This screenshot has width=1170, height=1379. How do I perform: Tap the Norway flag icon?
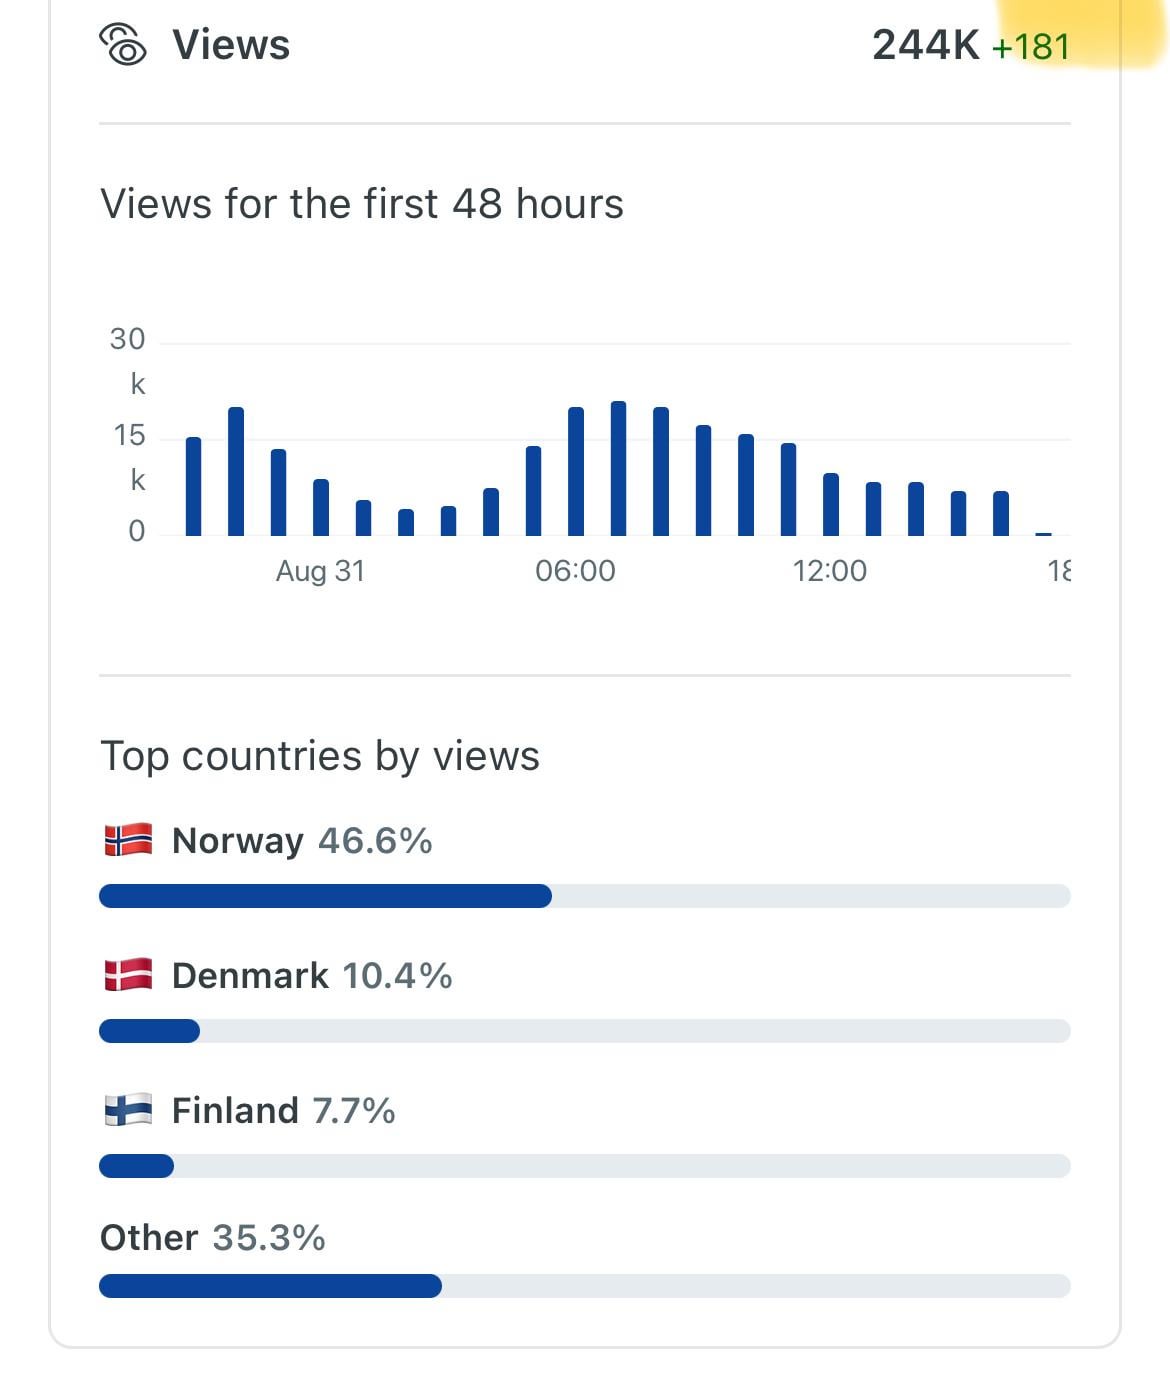tap(128, 840)
